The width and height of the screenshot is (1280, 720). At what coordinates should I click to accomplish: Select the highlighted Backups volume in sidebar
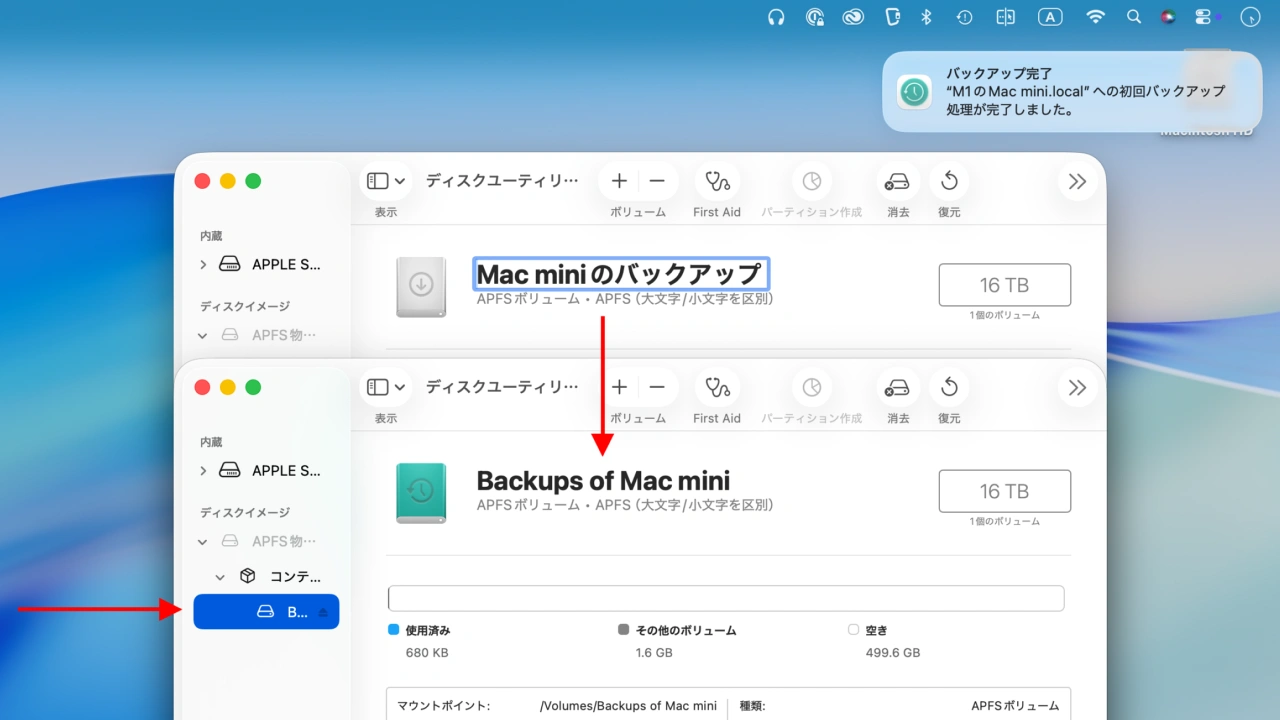pos(266,611)
